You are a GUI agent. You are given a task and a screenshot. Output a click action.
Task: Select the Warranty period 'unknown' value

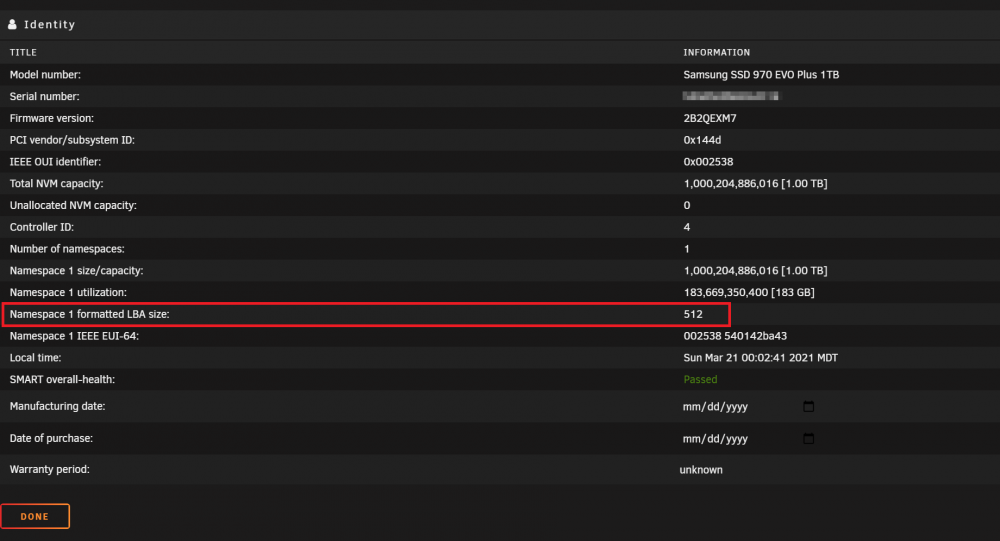(x=701, y=470)
